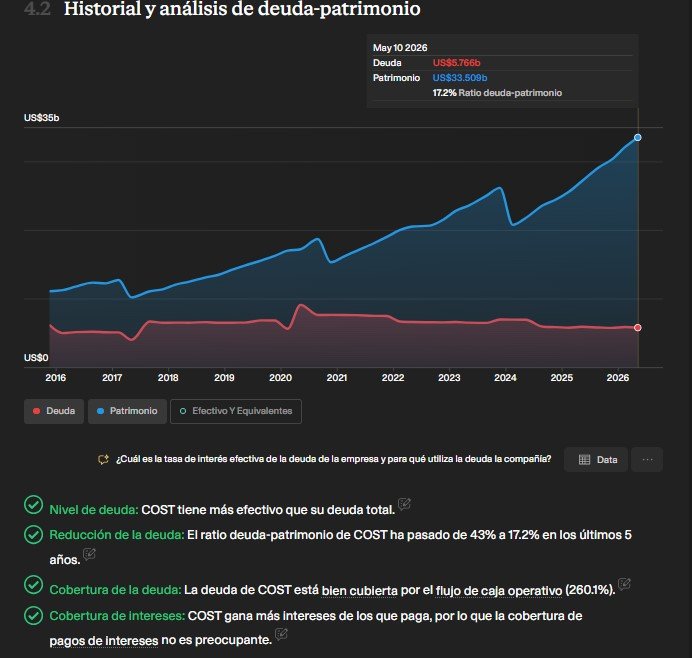Click the 2016 label on the x-axis
The image size is (692, 658).
56,378
